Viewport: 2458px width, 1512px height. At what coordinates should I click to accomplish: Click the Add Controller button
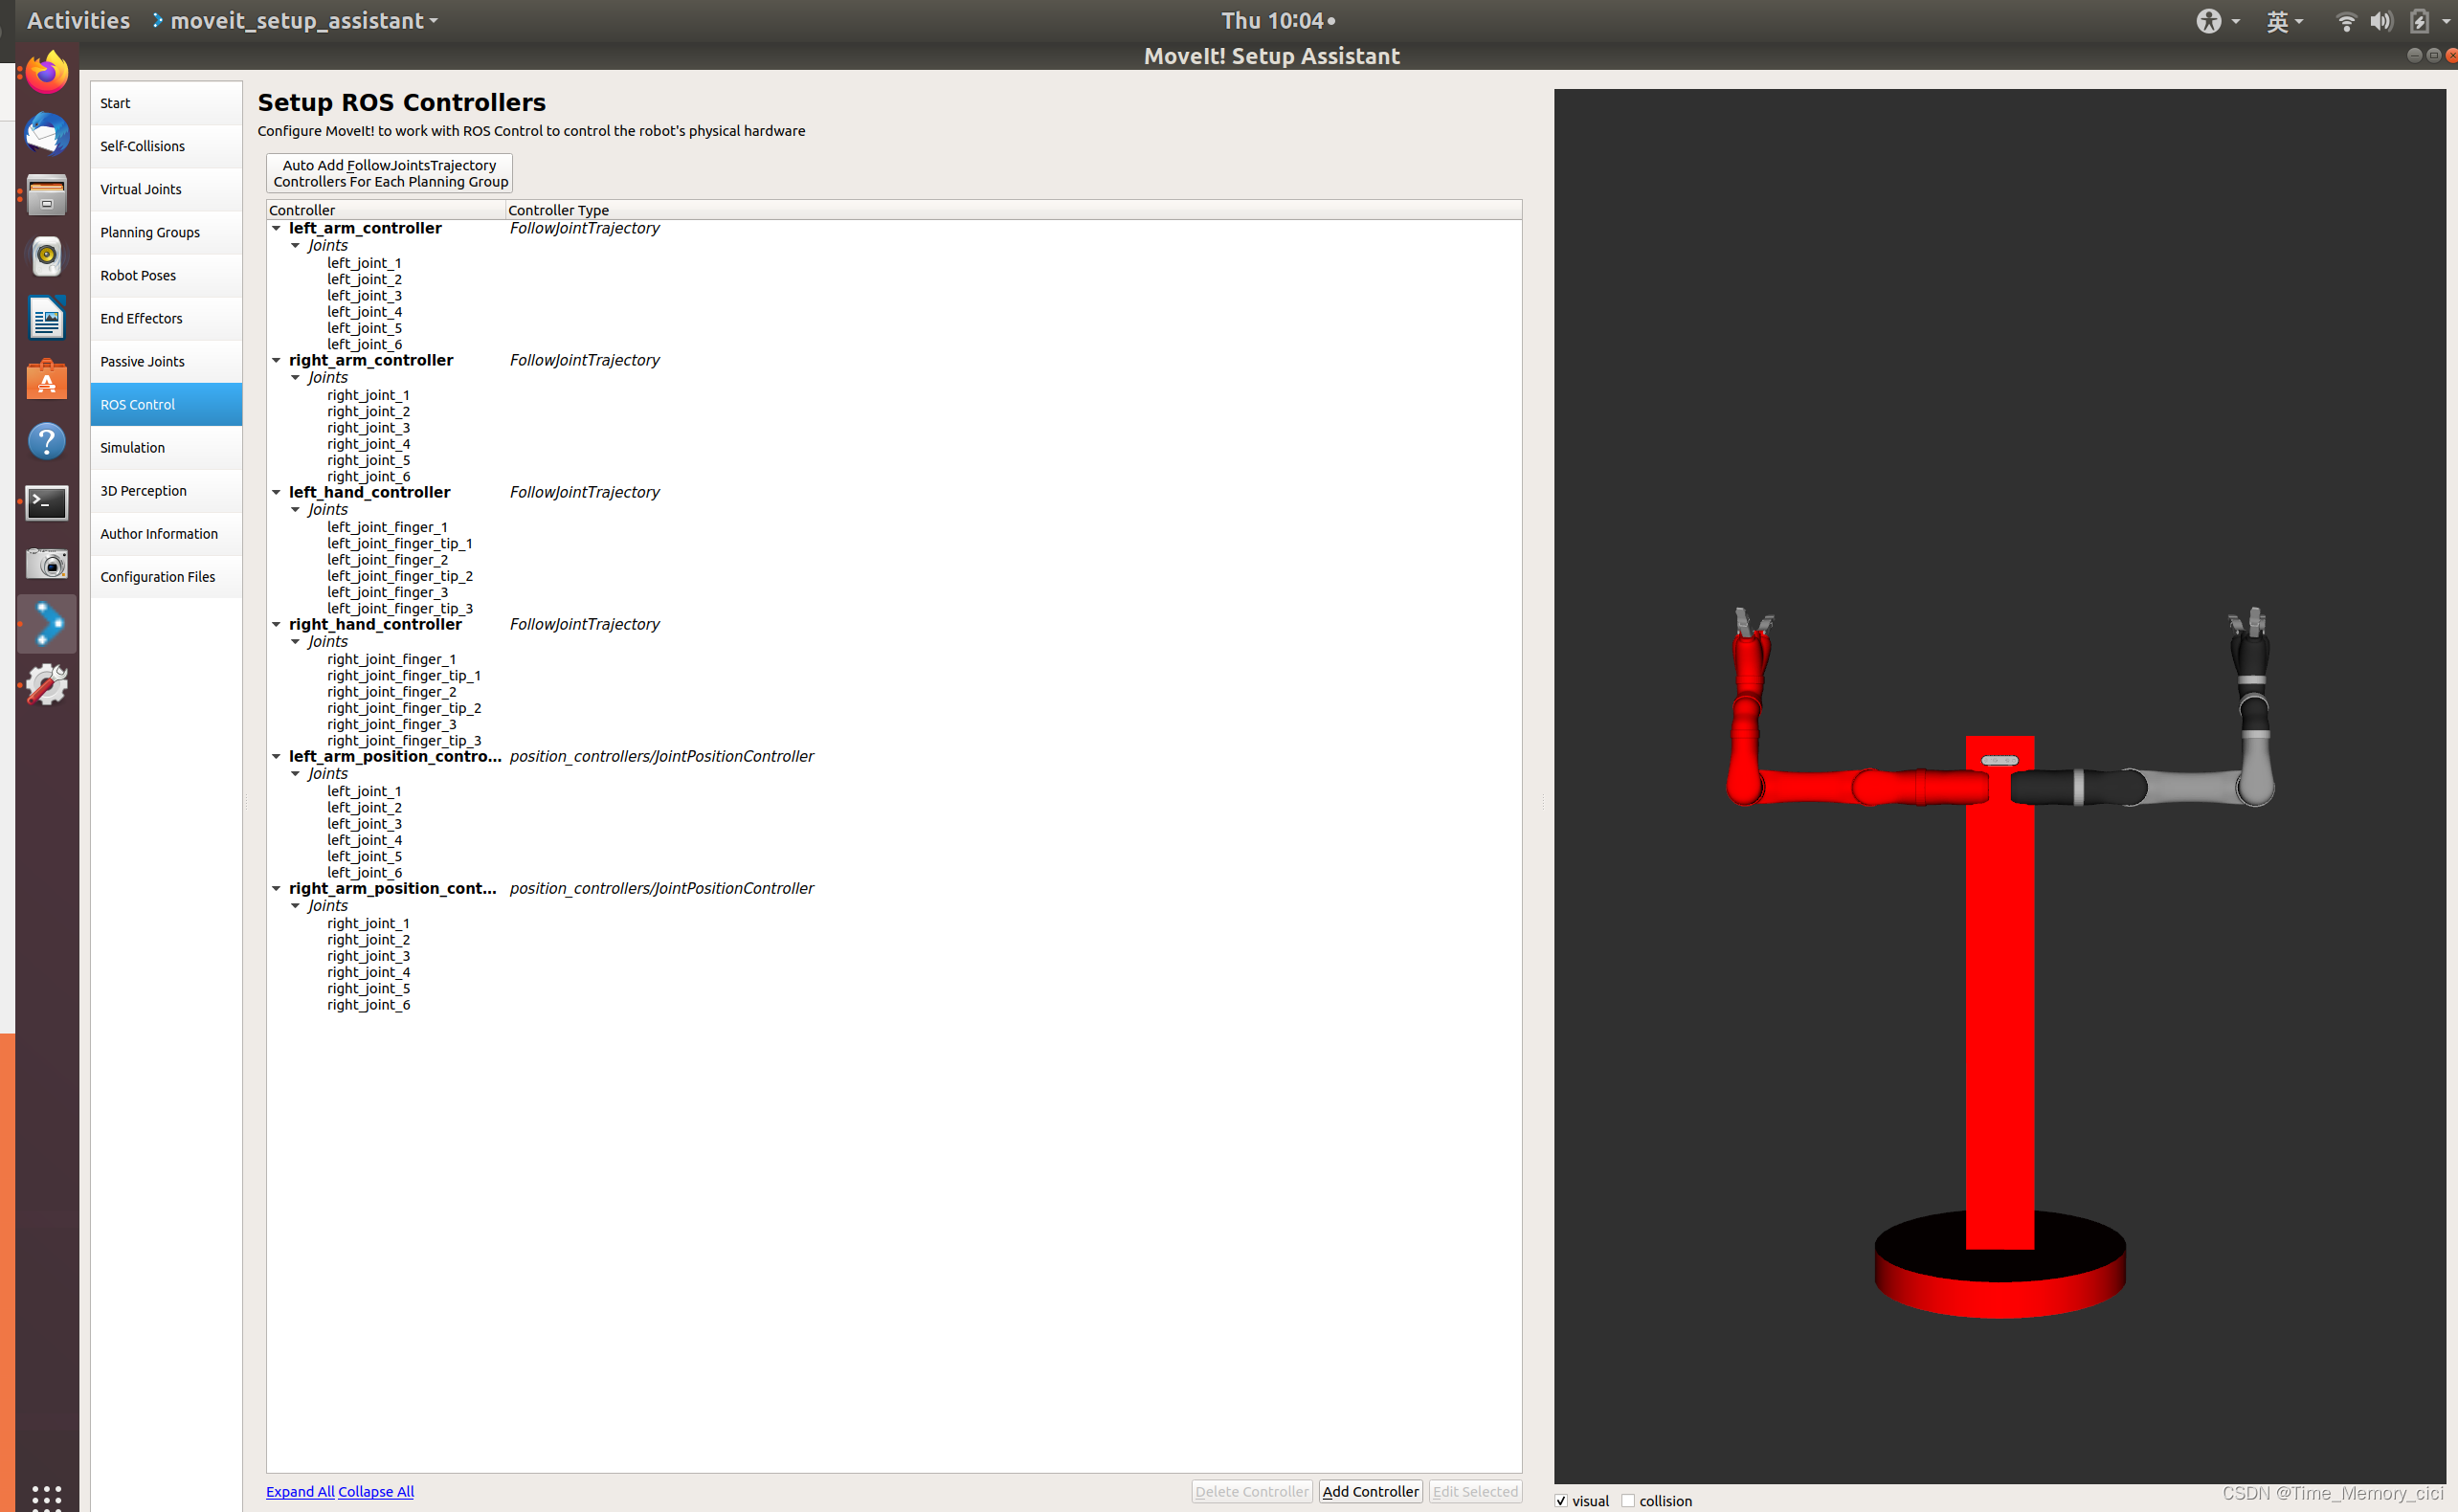tap(1371, 1491)
